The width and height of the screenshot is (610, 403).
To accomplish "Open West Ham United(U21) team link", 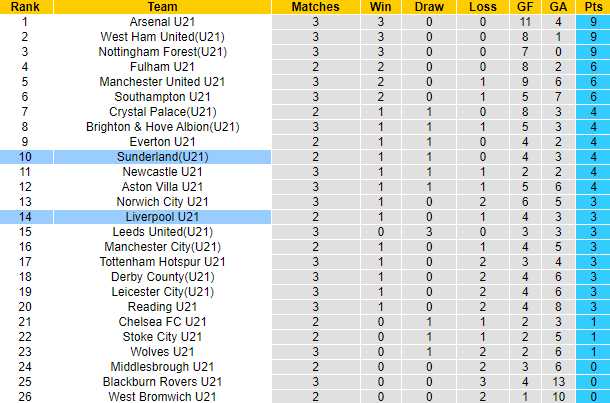I will pos(163,36).
